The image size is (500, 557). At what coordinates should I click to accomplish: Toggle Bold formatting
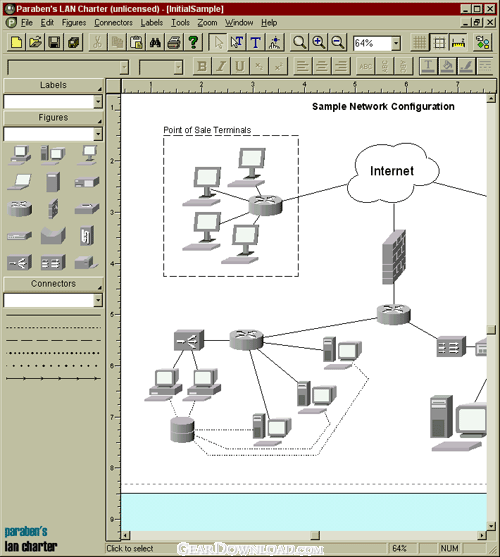tap(202, 66)
